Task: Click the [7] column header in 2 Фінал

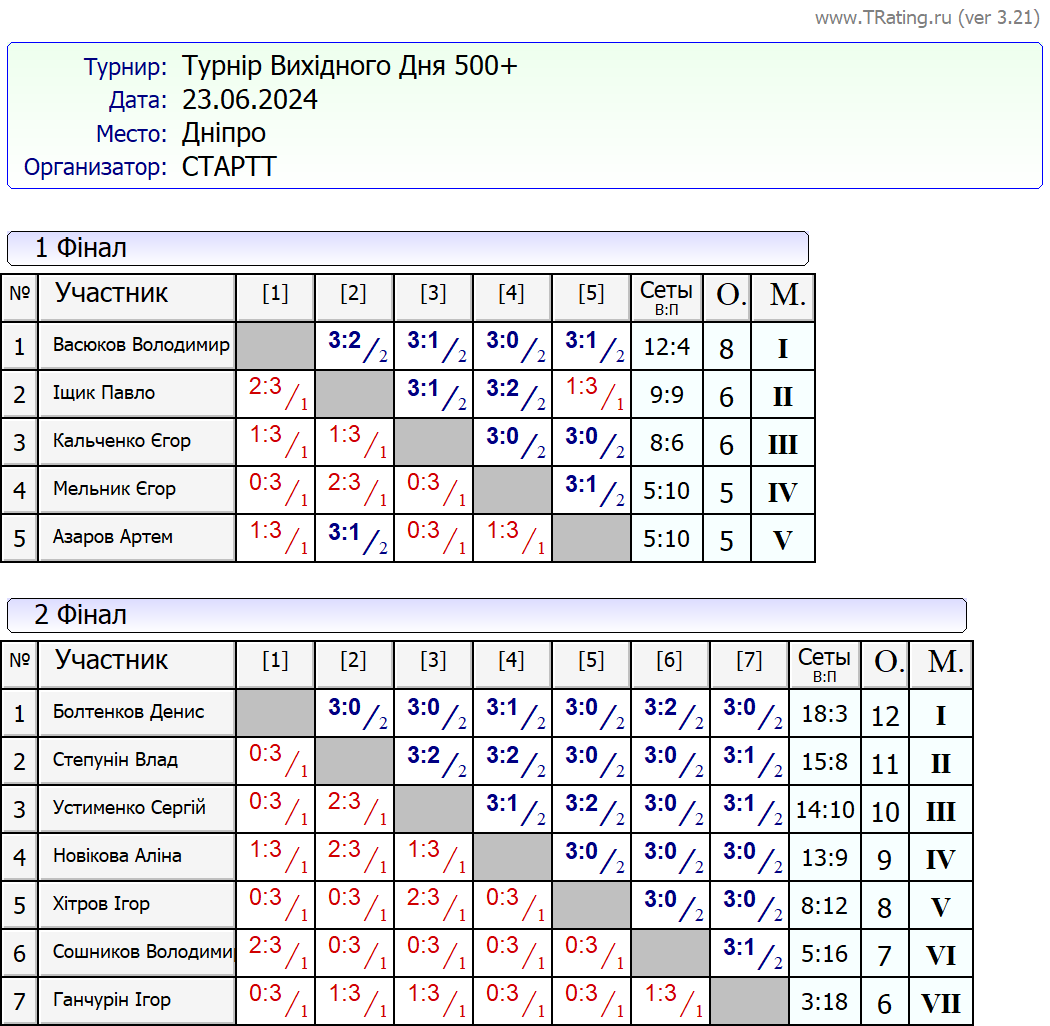Action: [x=748, y=661]
